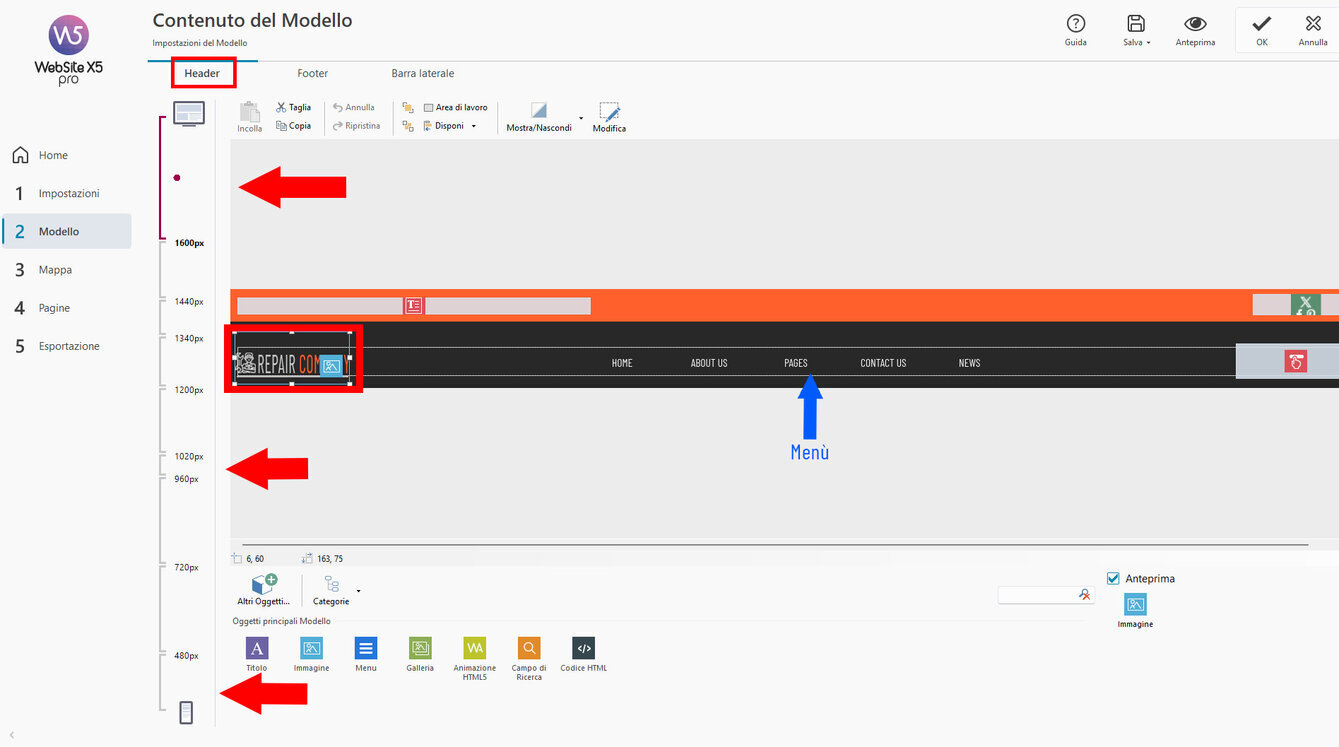Confirm with the OK button

tap(1262, 29)
